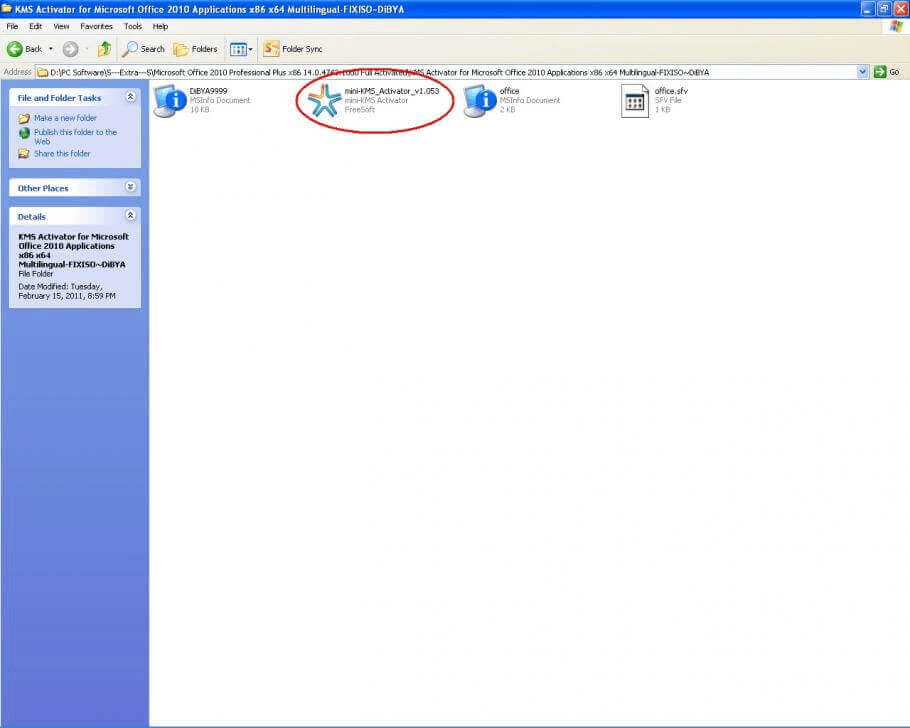The image size is (910, 728).
Task: Open the Tools menu
Action: [x=132, y=26]
